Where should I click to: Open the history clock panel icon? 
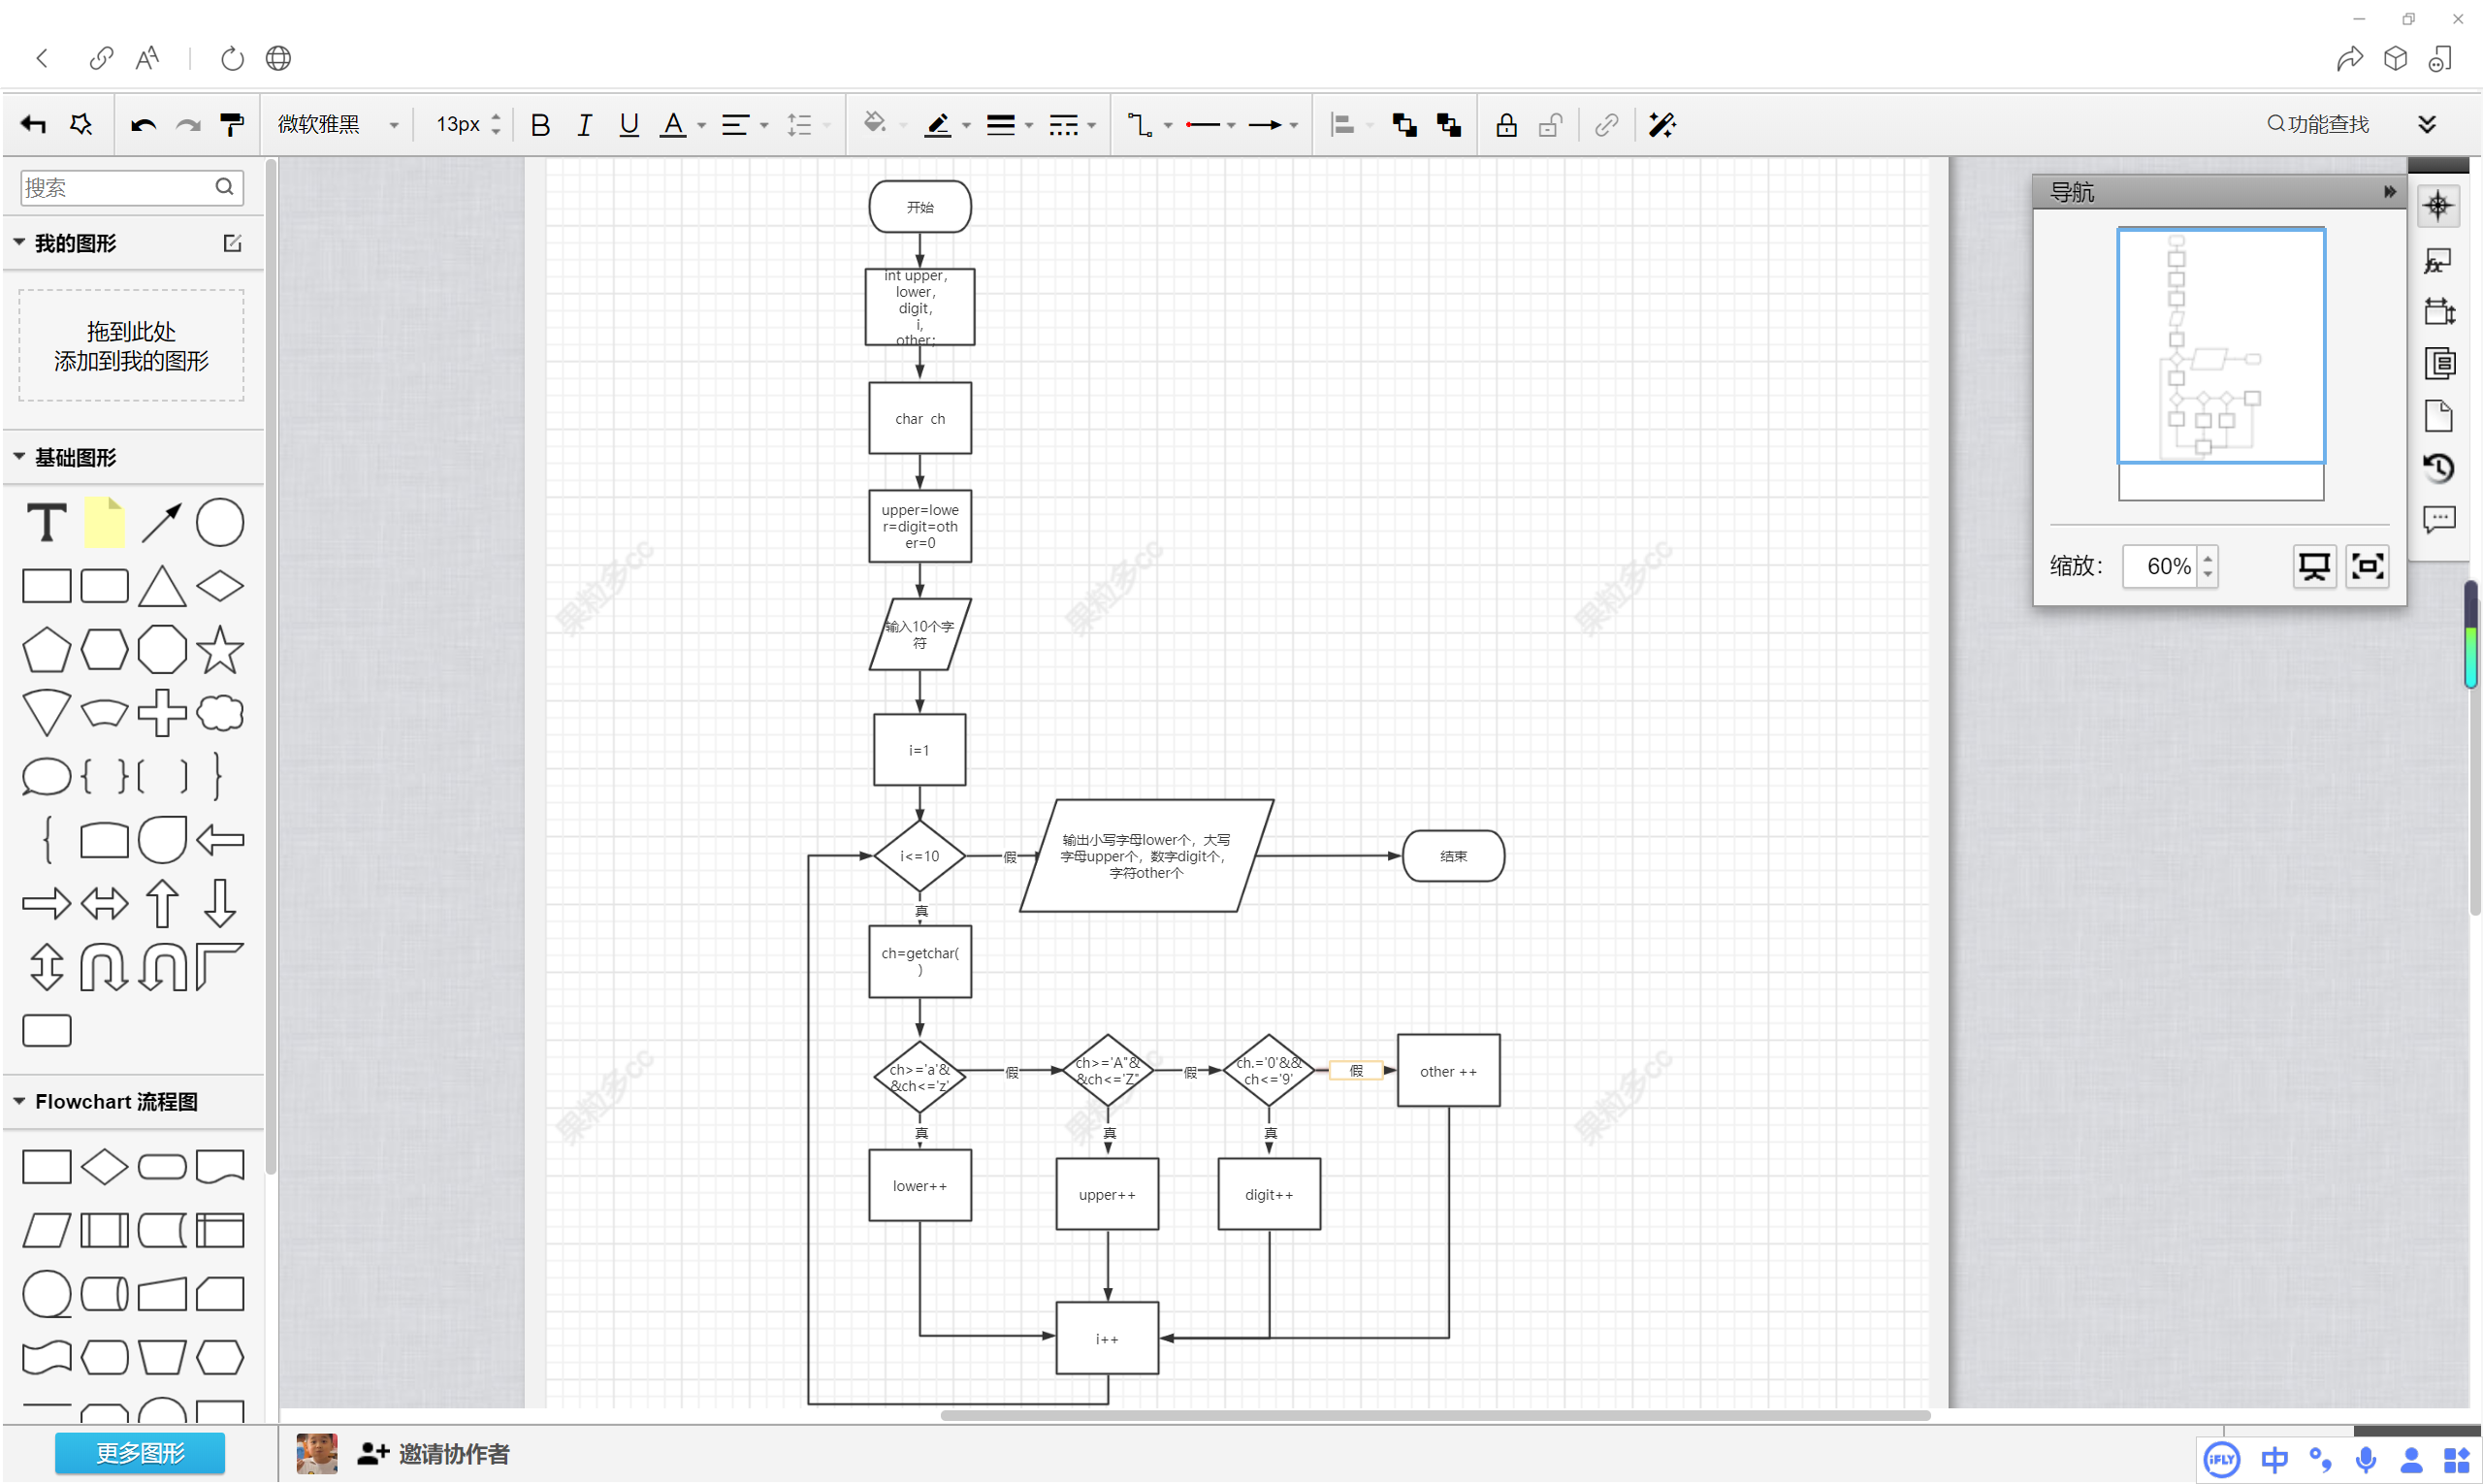[x=2438, y=467]
